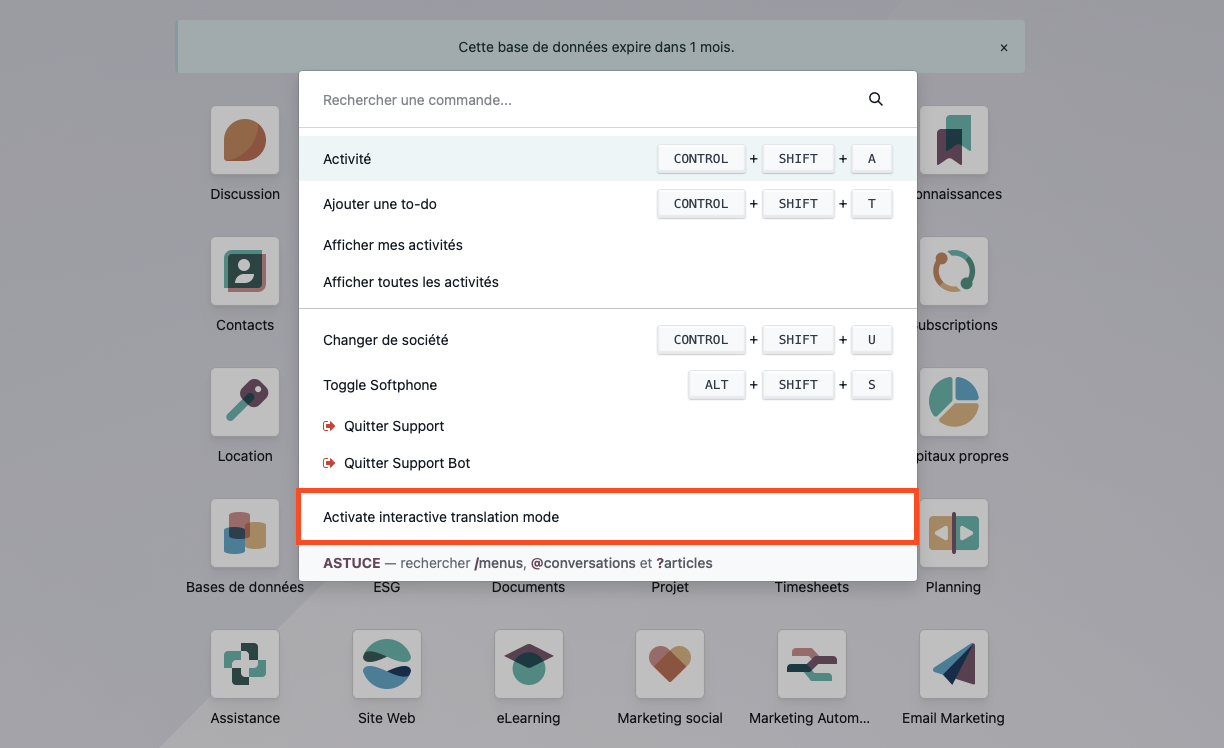Click the Contacts app label
The image size is (1224, 748).
coord(245,325)
